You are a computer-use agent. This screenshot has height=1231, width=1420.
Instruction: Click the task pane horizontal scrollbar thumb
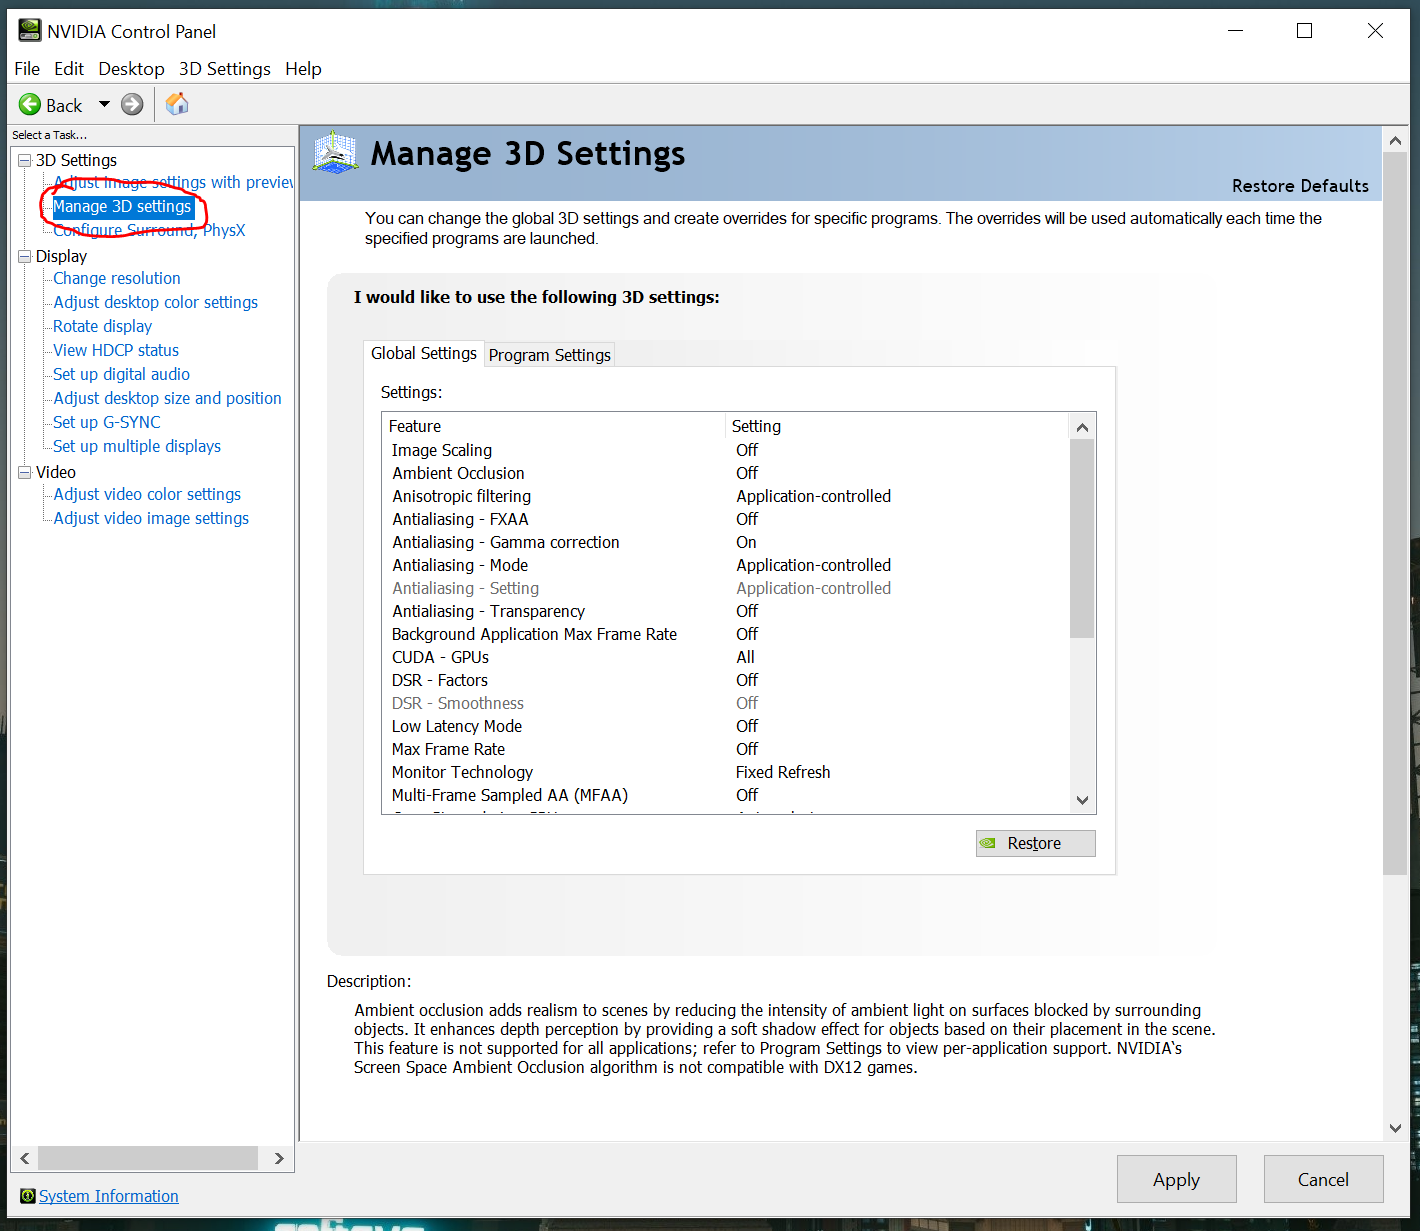point(148,1158)
